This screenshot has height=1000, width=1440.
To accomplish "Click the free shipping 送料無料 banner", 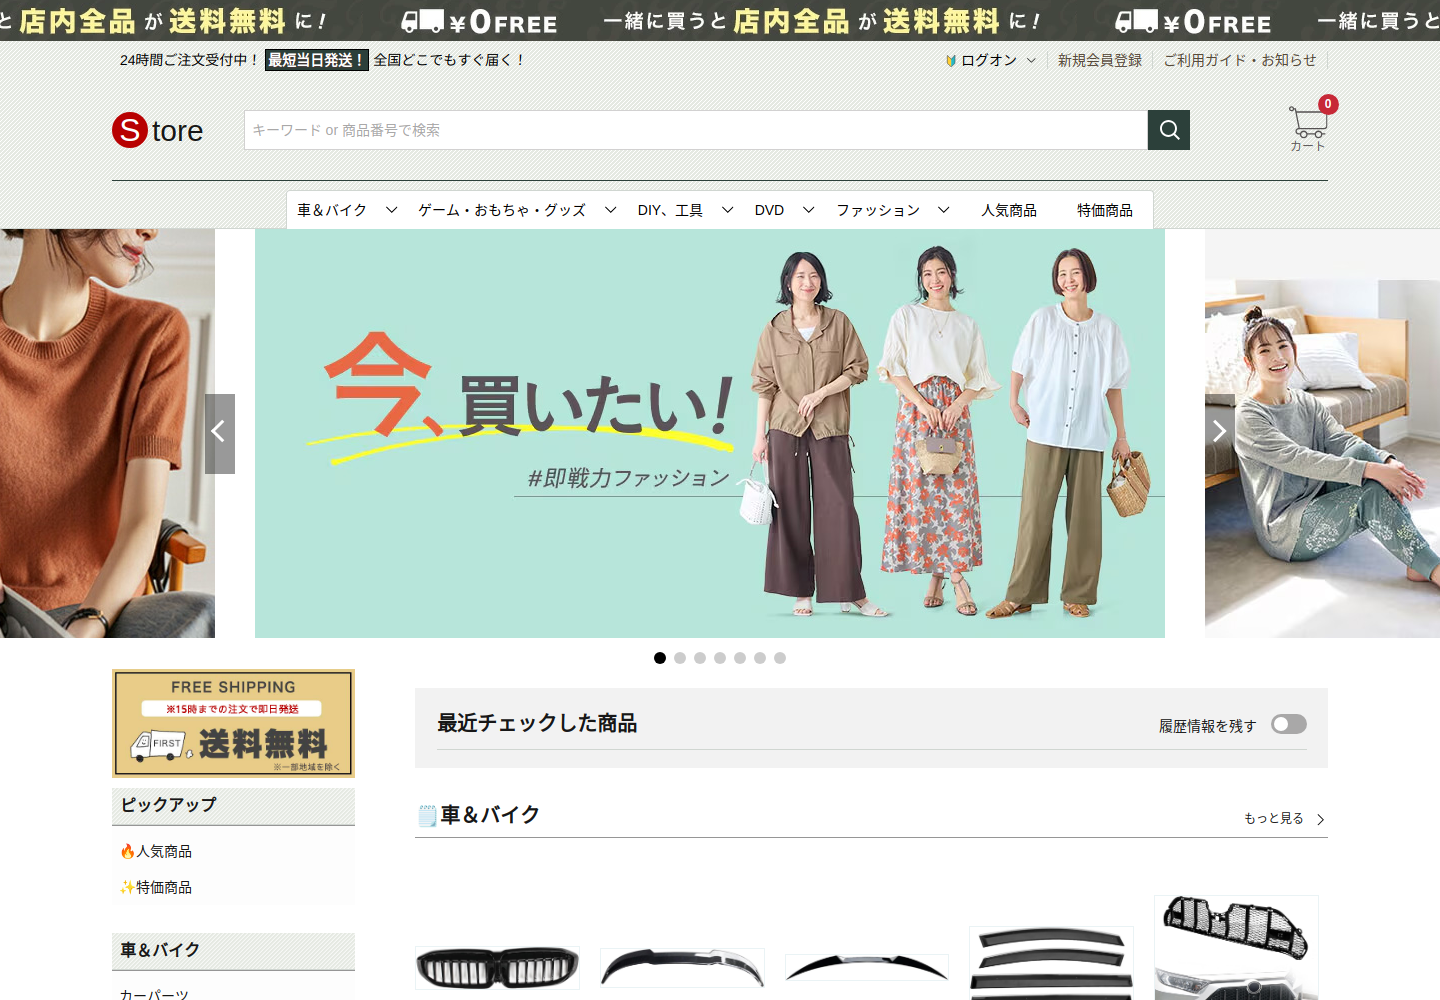I will 233,723.
